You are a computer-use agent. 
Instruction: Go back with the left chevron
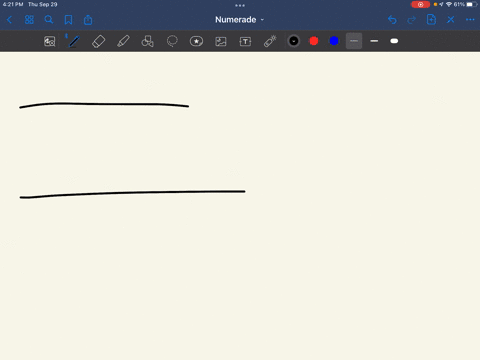[x=9, y=20]
